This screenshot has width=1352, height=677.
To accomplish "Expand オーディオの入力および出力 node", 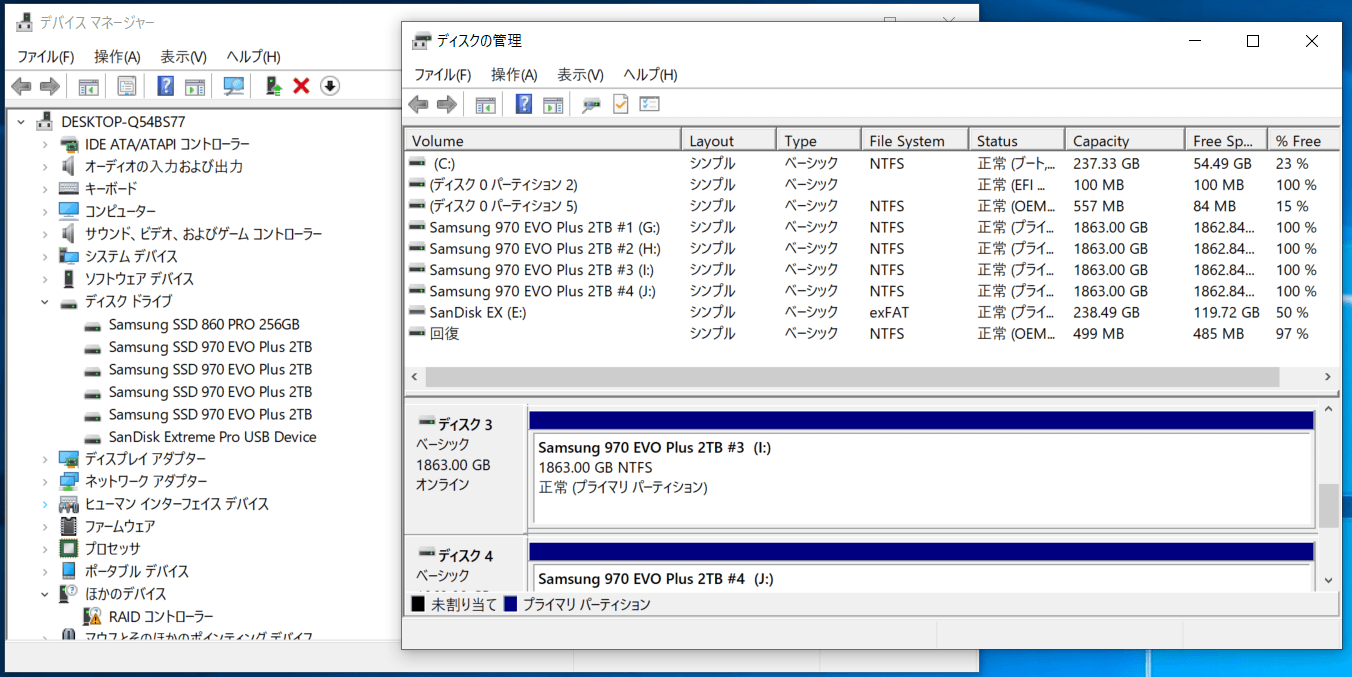I will pos(44,167).
